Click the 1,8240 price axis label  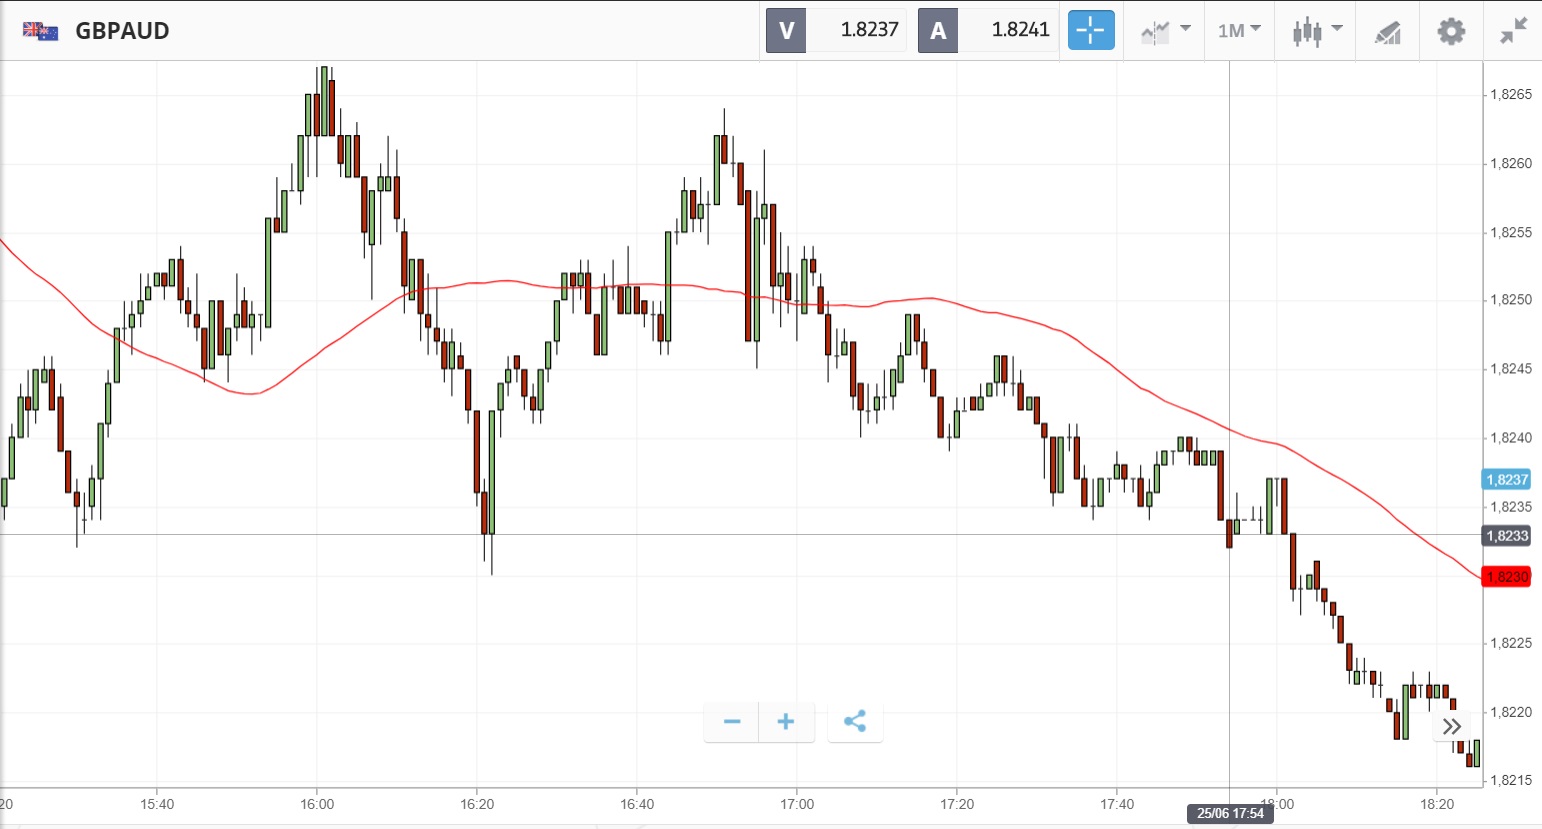pos(1510,438)
